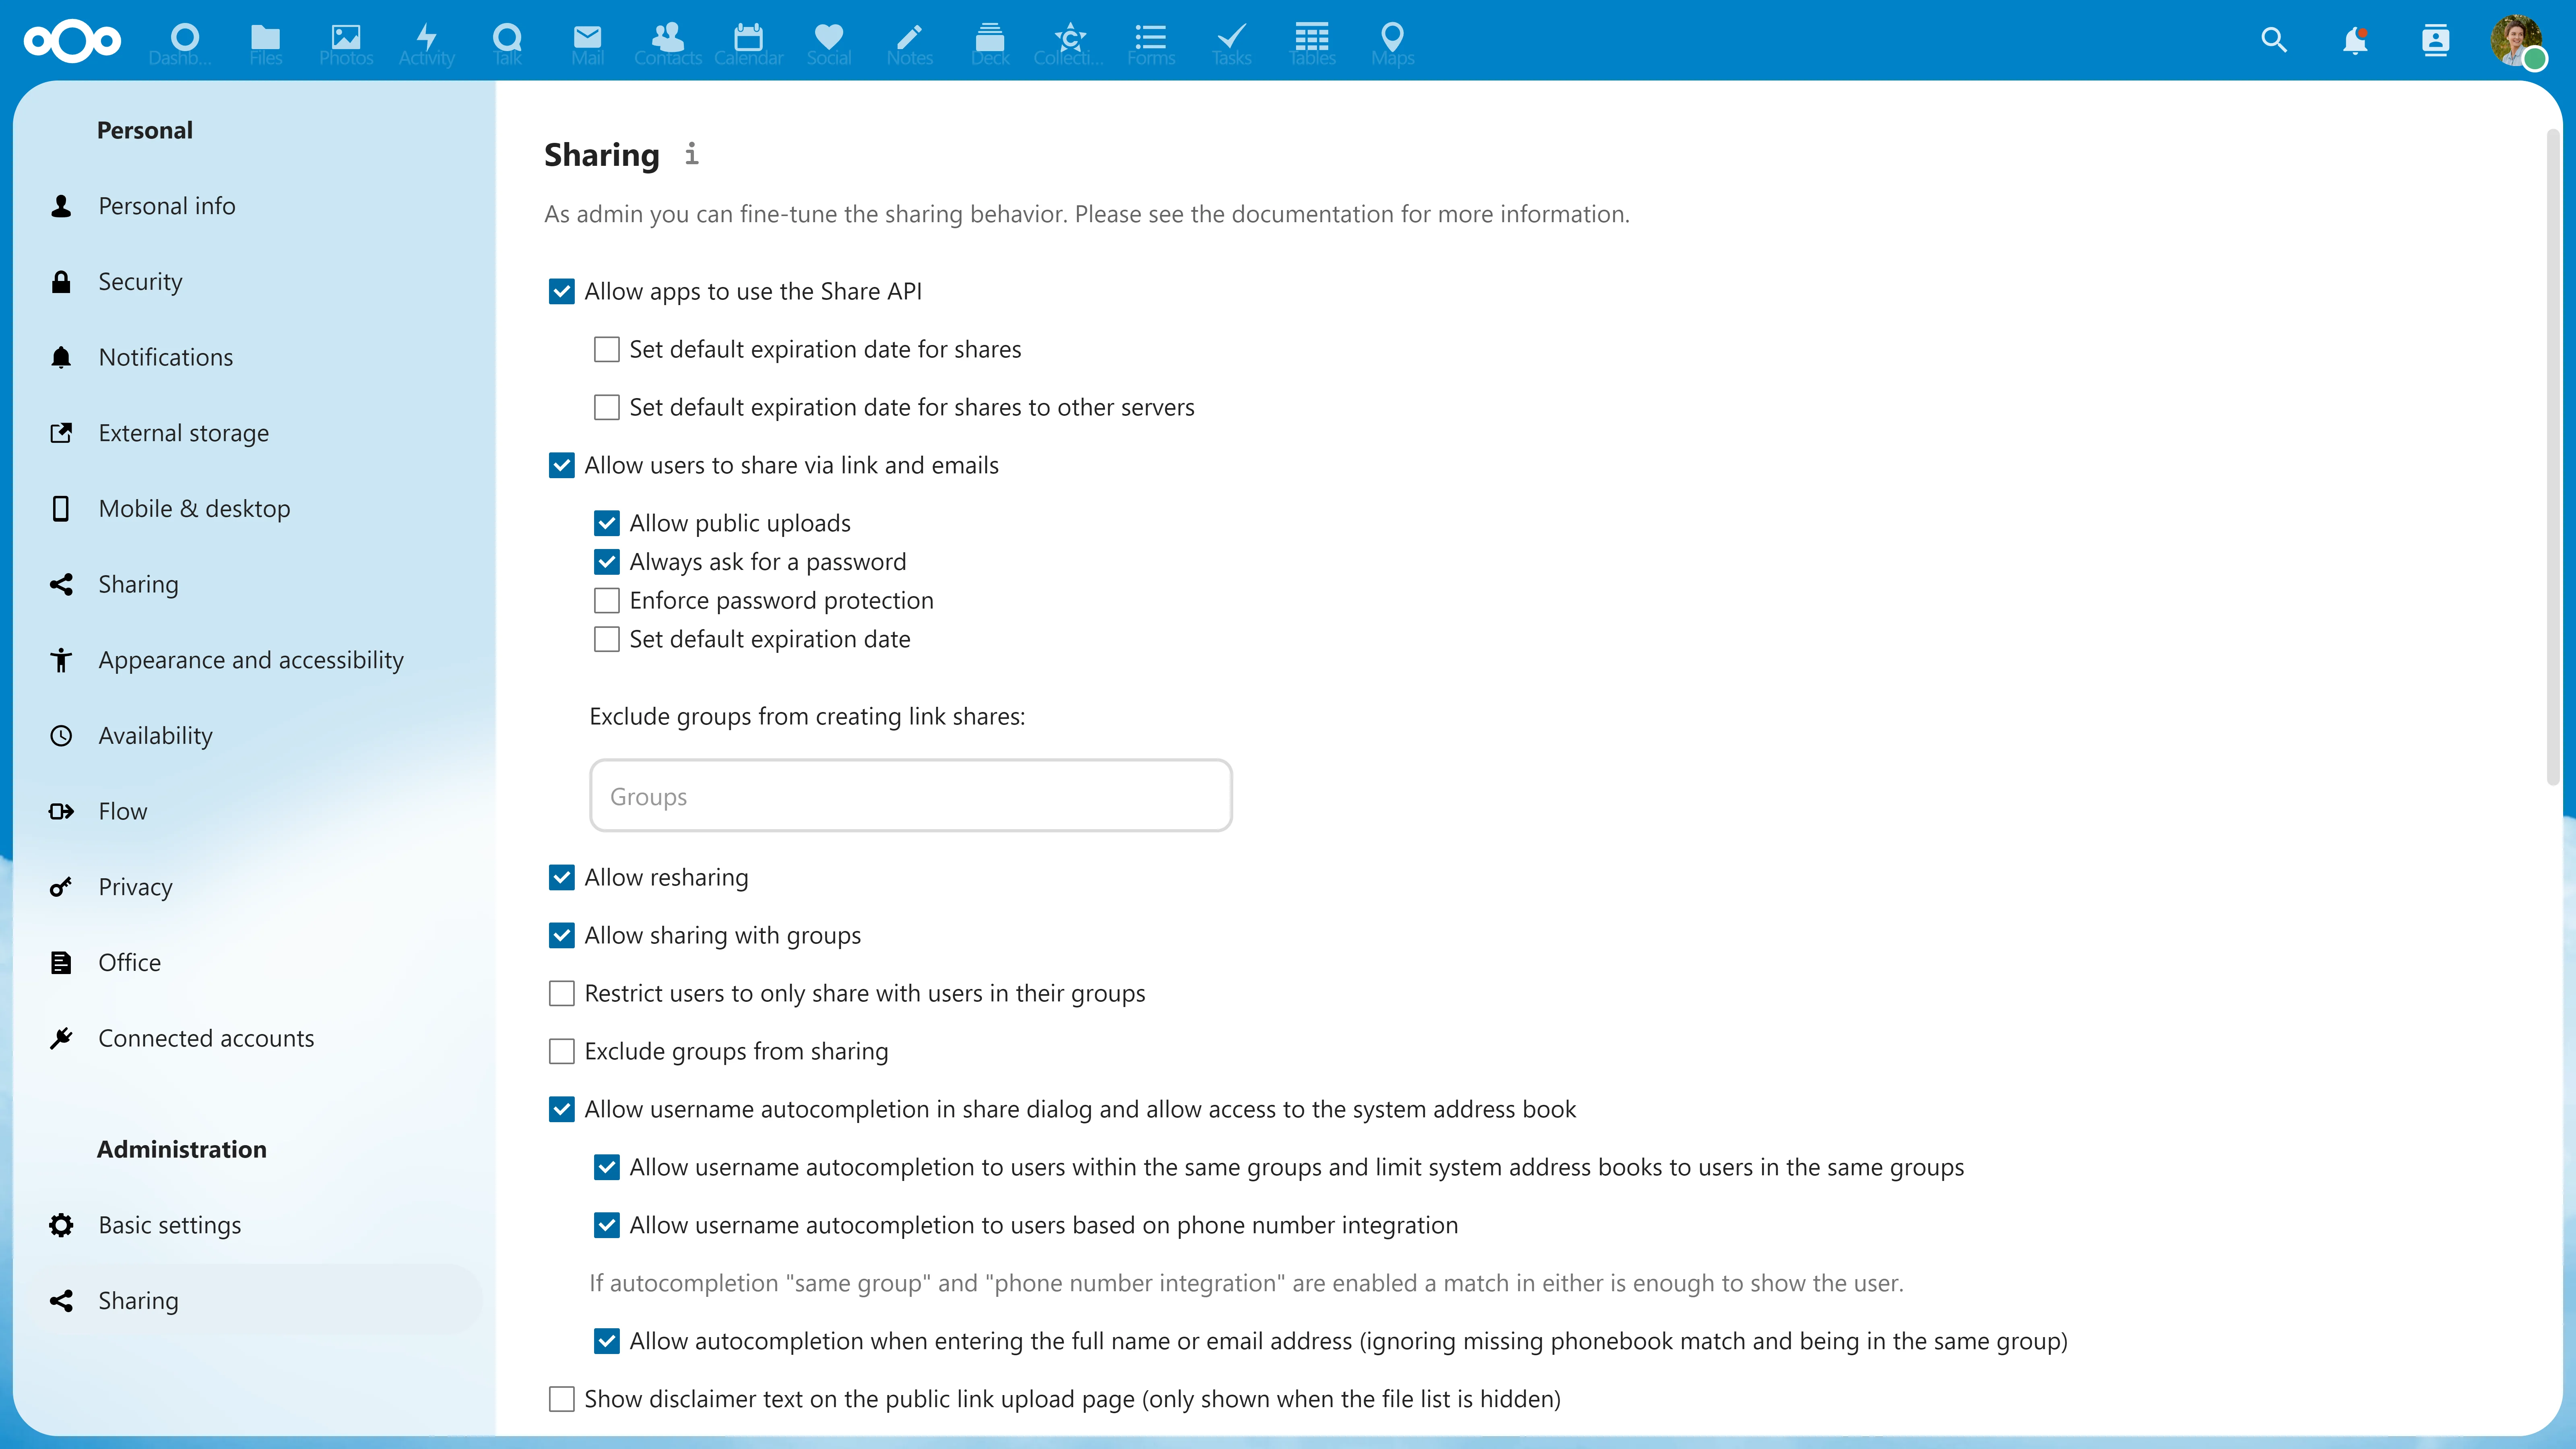This screenshot has height=1449, width=2576.
Task: Open Basic settings under Administration
Action: click(x=169, y=1225)
